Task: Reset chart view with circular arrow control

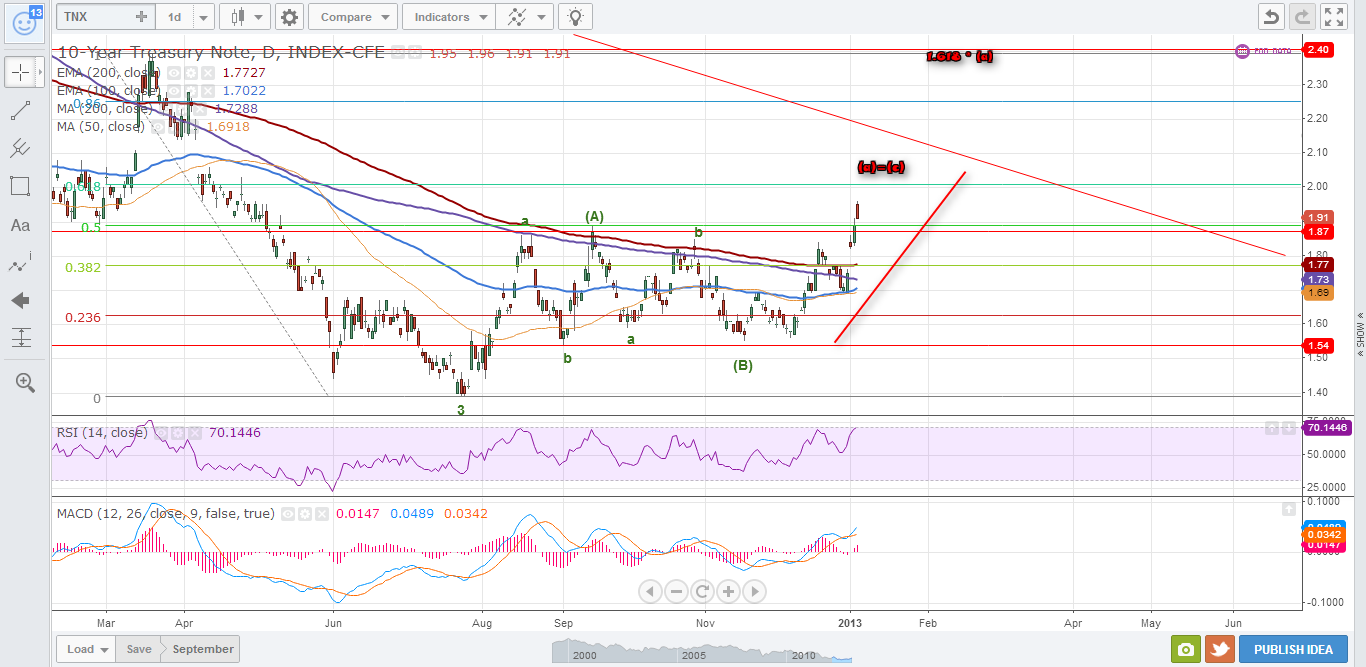Action: point(702,591)
